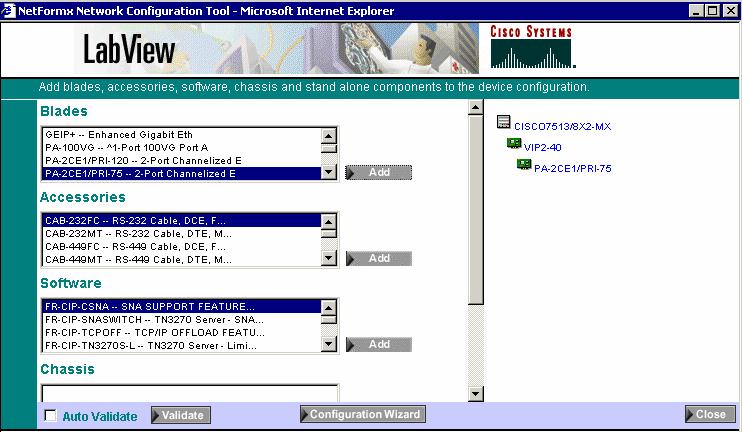Viewport: 742px width, 432px height.
Task: Click the Internet Explorer title bar icon
Action: pyautogui.click(x=9, y=10)
